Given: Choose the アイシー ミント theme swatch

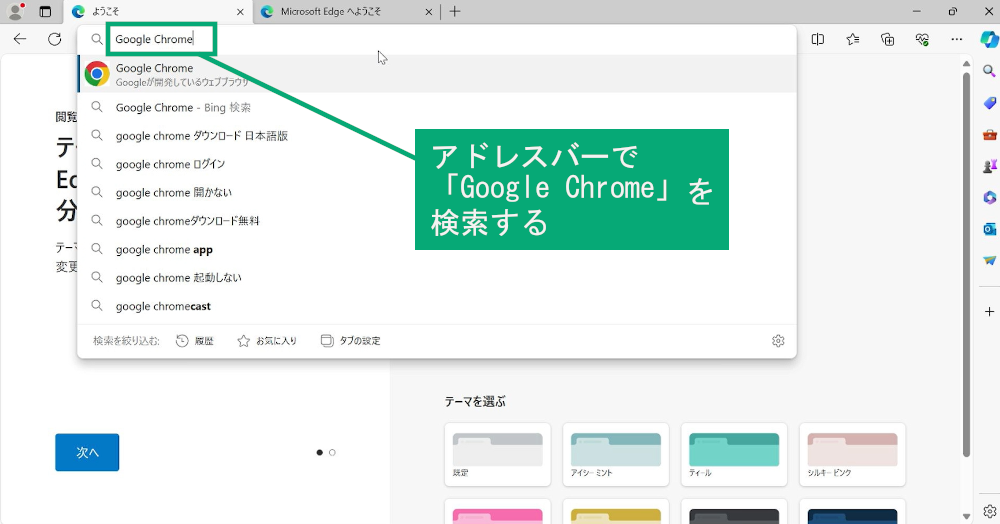Looking at the screenshot, I should coord(615,455).
